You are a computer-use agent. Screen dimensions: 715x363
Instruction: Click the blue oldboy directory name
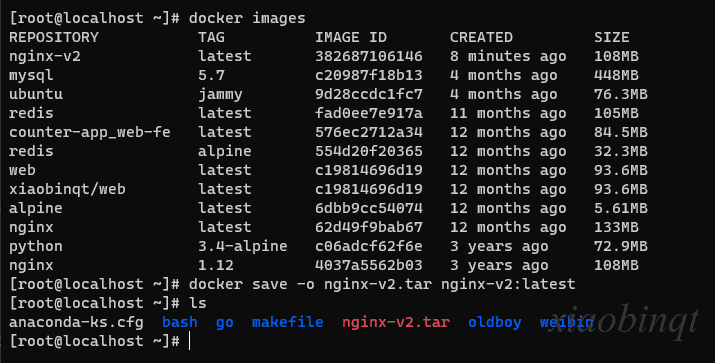pyautogui.click(x=495, y=322)
